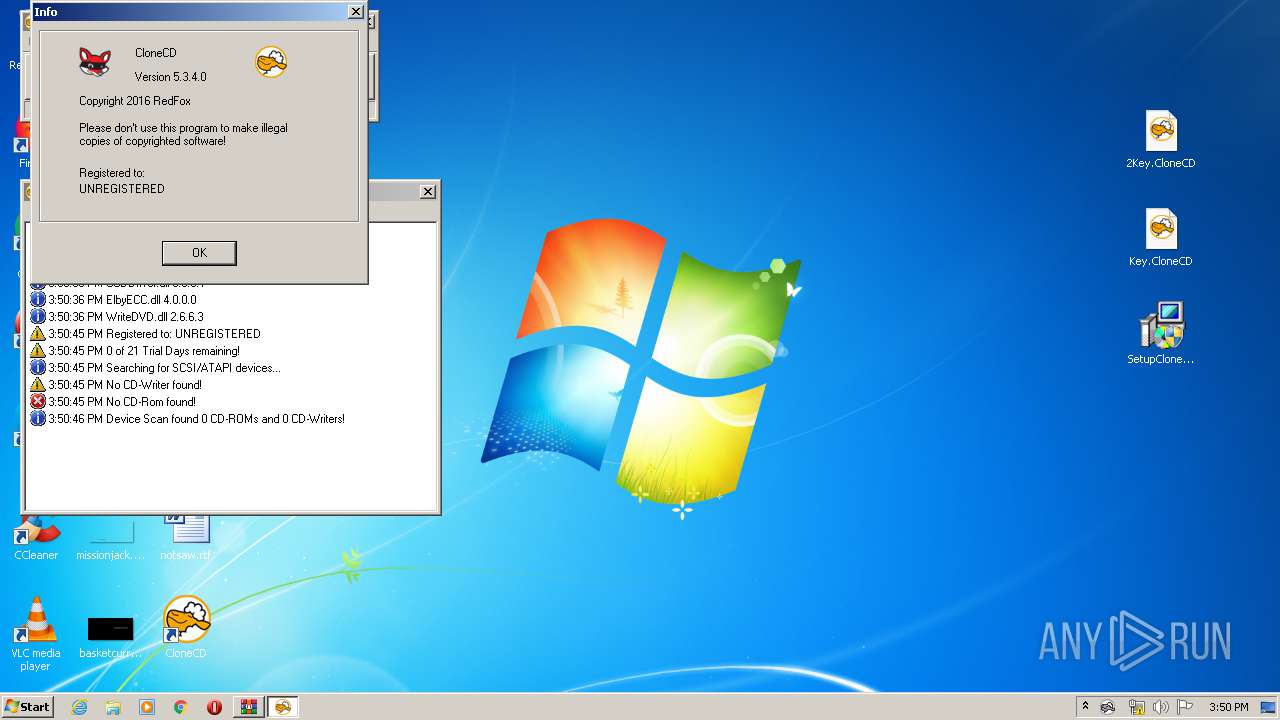Click warning icon beside '0 of 21 Trial Days'

38,351
